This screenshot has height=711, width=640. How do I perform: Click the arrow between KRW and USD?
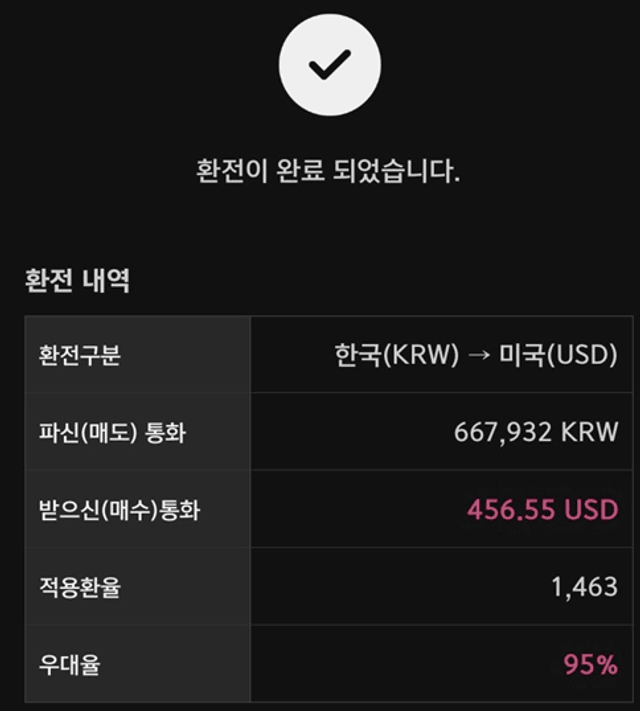(479, 355)
